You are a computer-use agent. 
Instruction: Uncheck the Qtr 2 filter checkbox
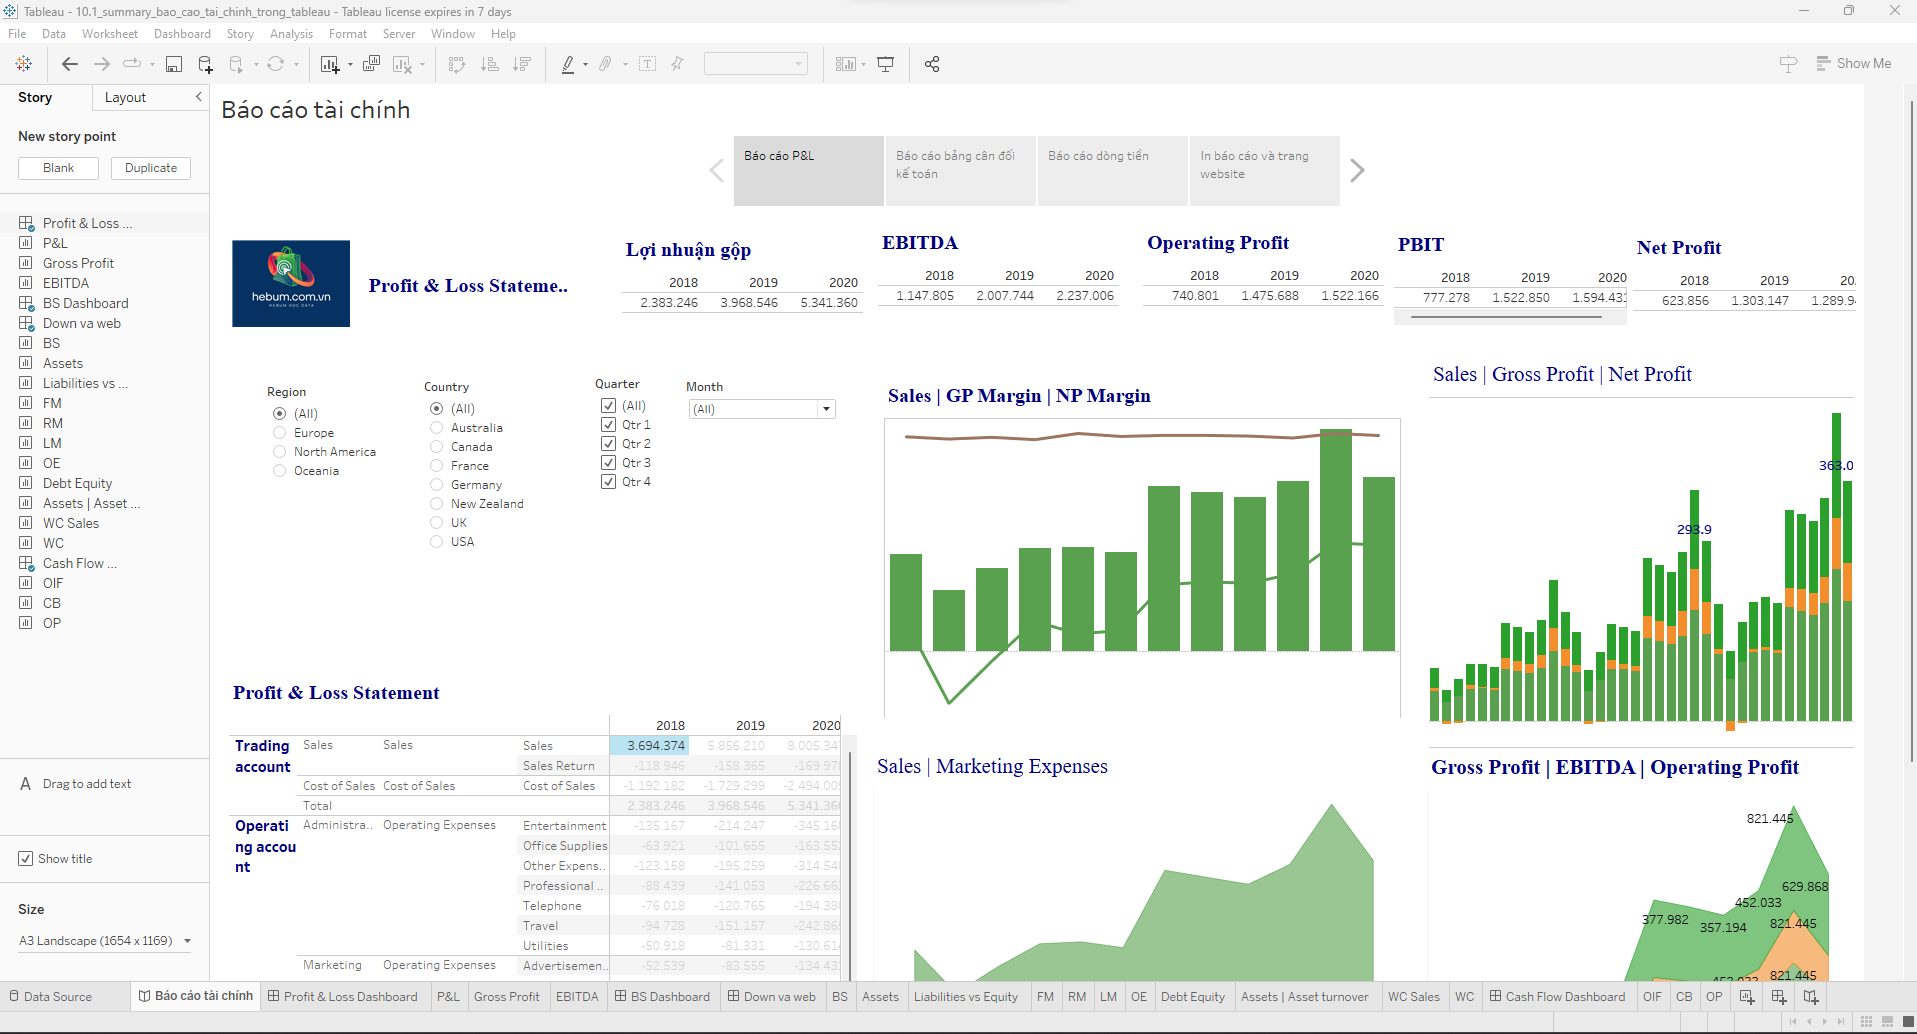click(x=608, y=444)
